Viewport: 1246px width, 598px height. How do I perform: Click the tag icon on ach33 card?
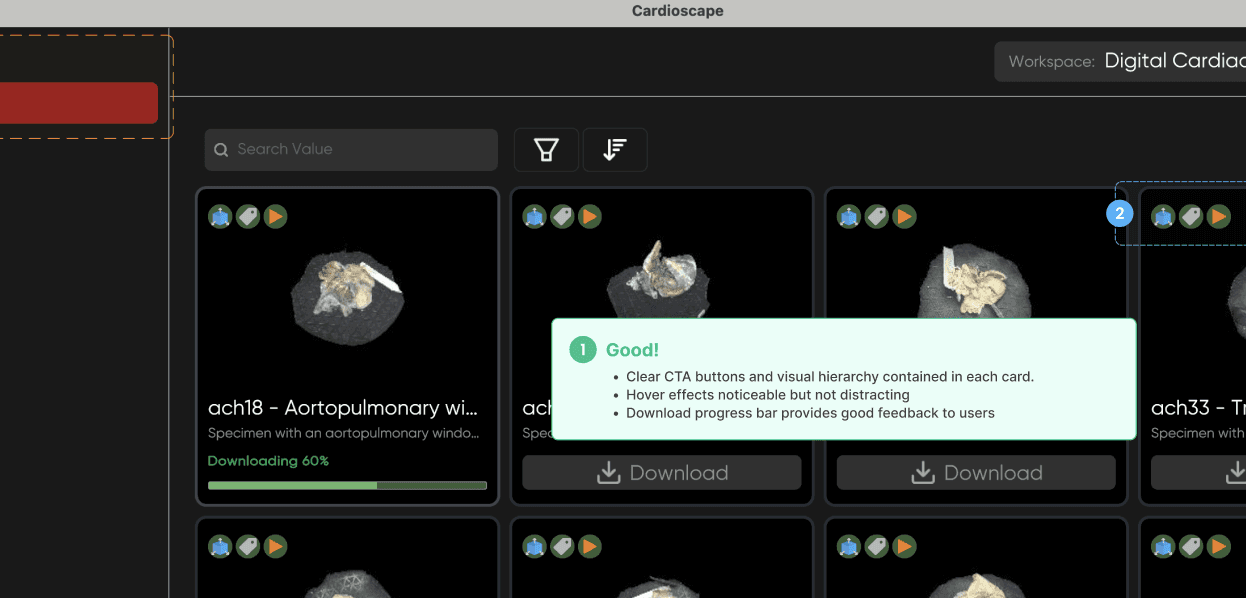[x=1191, y=216]
